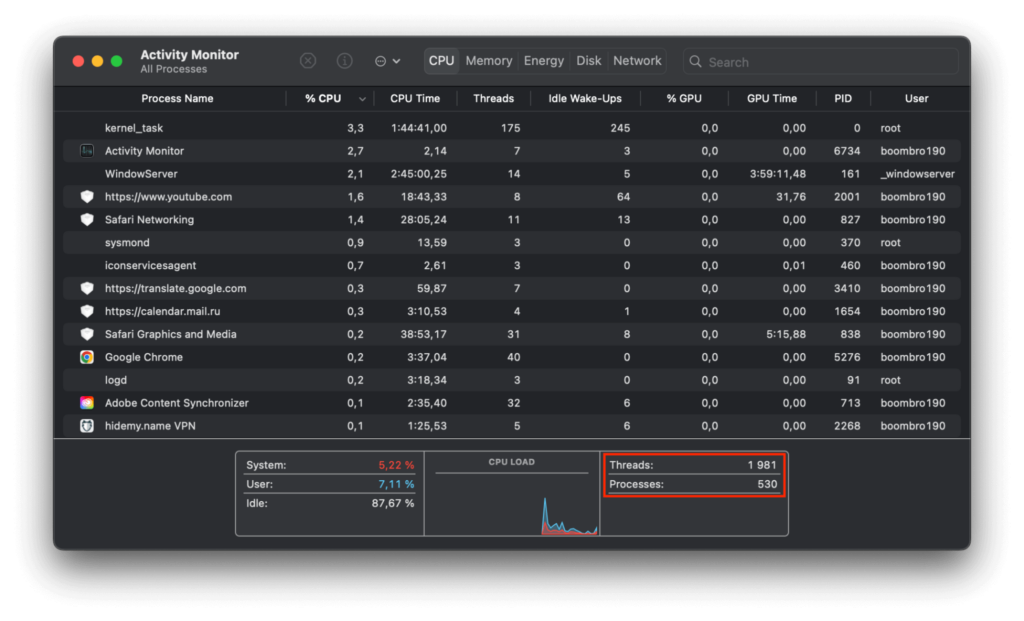The height and width of the screenshot is (621, 1024).
Task: Switch to the Memory tab
Action: [488, 61]
